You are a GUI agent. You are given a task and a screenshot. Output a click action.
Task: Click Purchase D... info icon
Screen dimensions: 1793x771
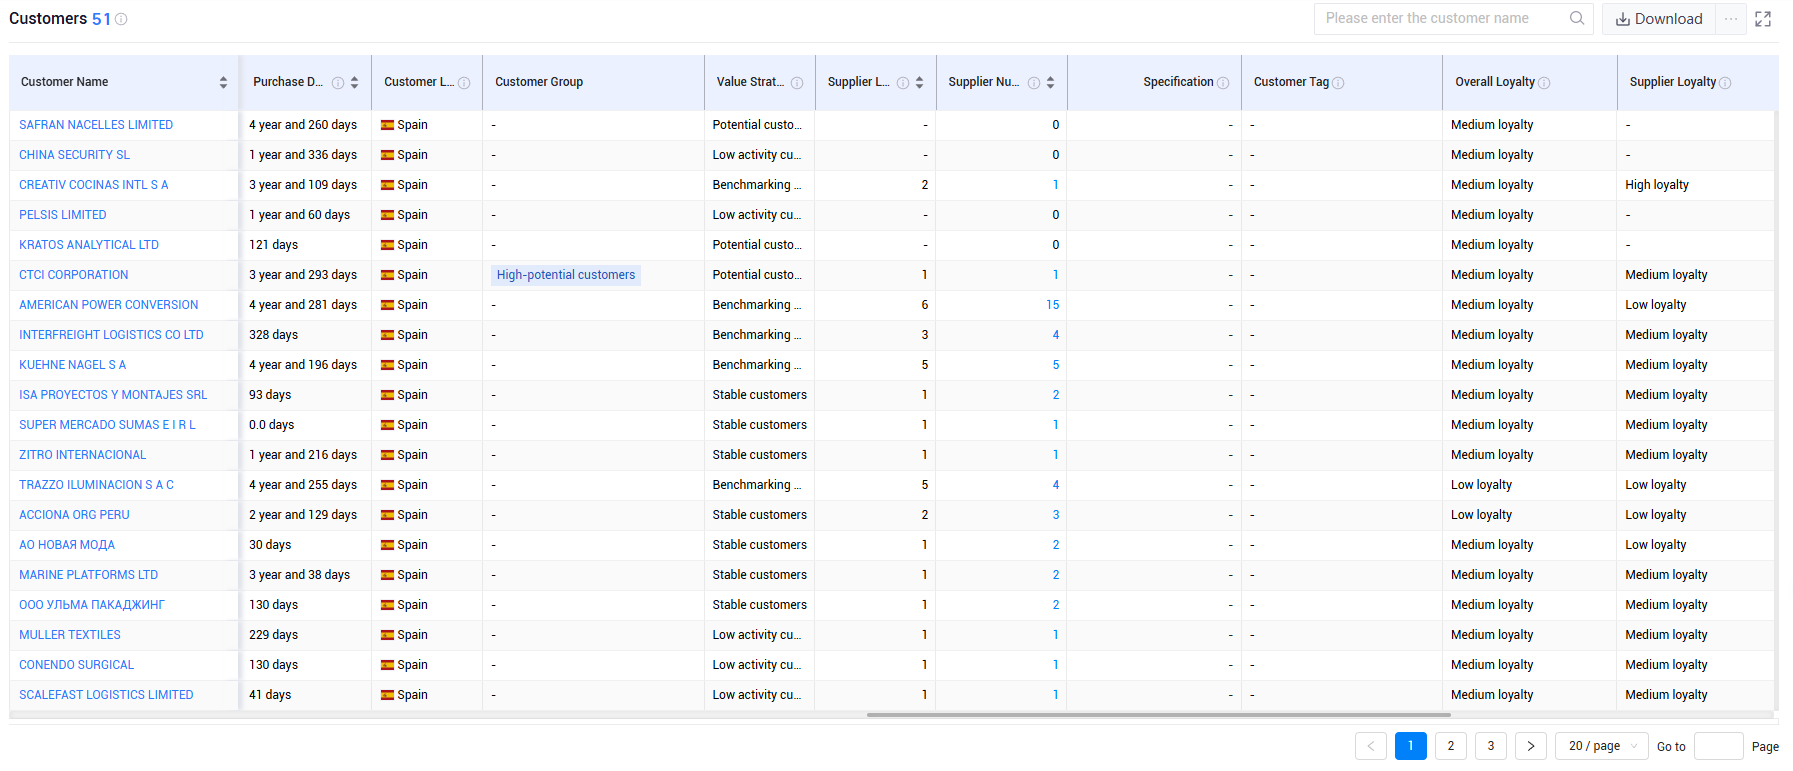click(x=338, y=83)
